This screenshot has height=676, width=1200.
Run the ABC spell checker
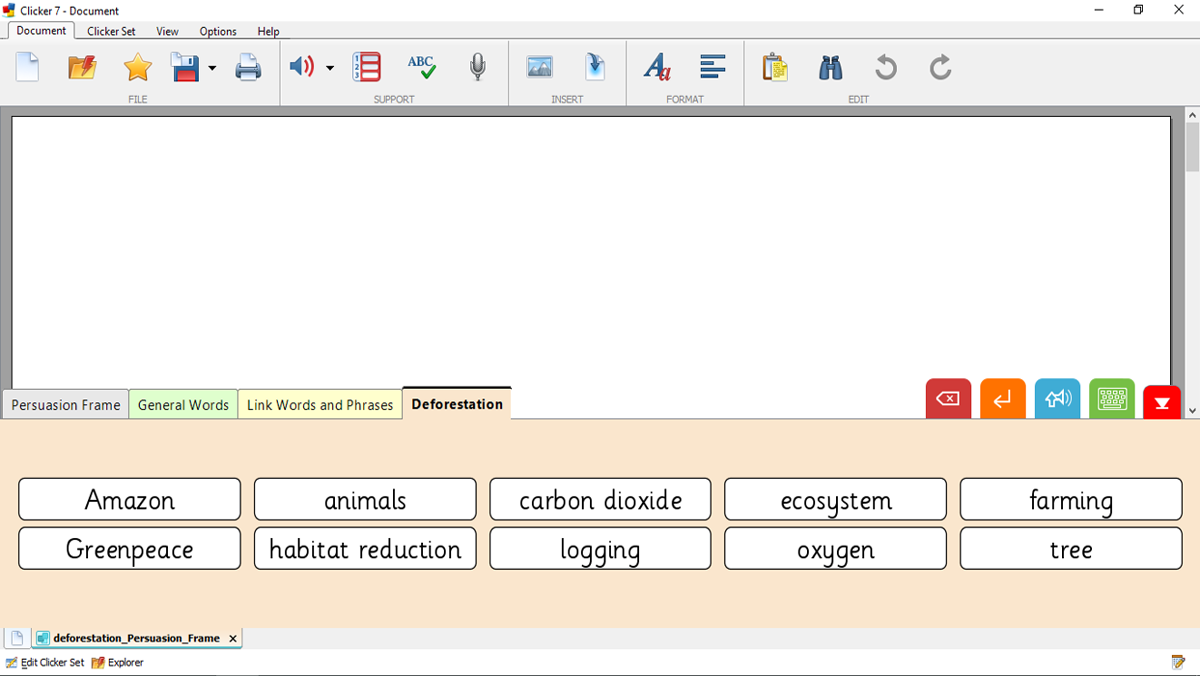click(421, 68)
